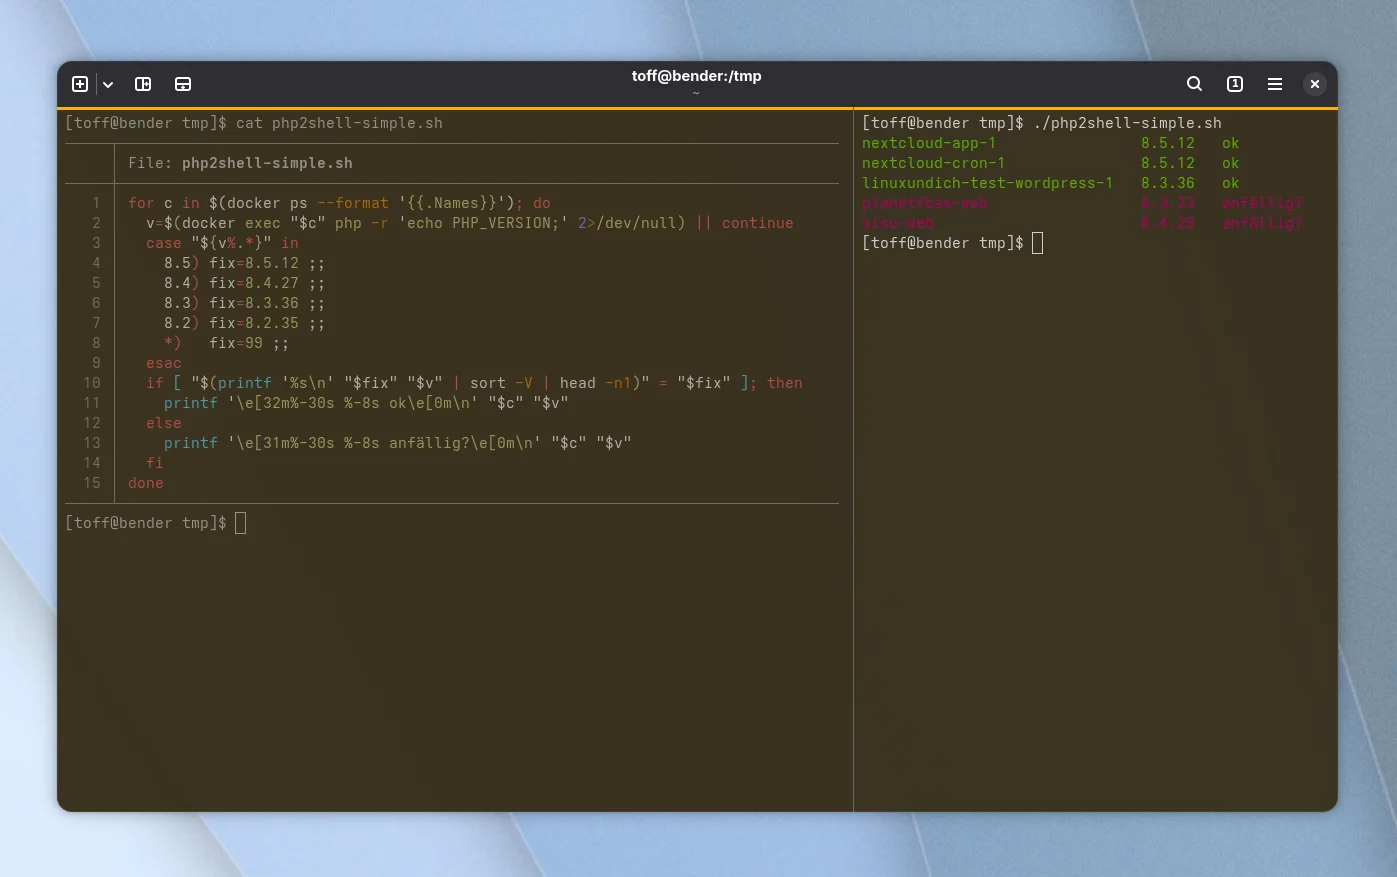Click version '8.4.20' in right pane output
The height and width of the screenshot is (877, 1397).
pos(1168,223)
